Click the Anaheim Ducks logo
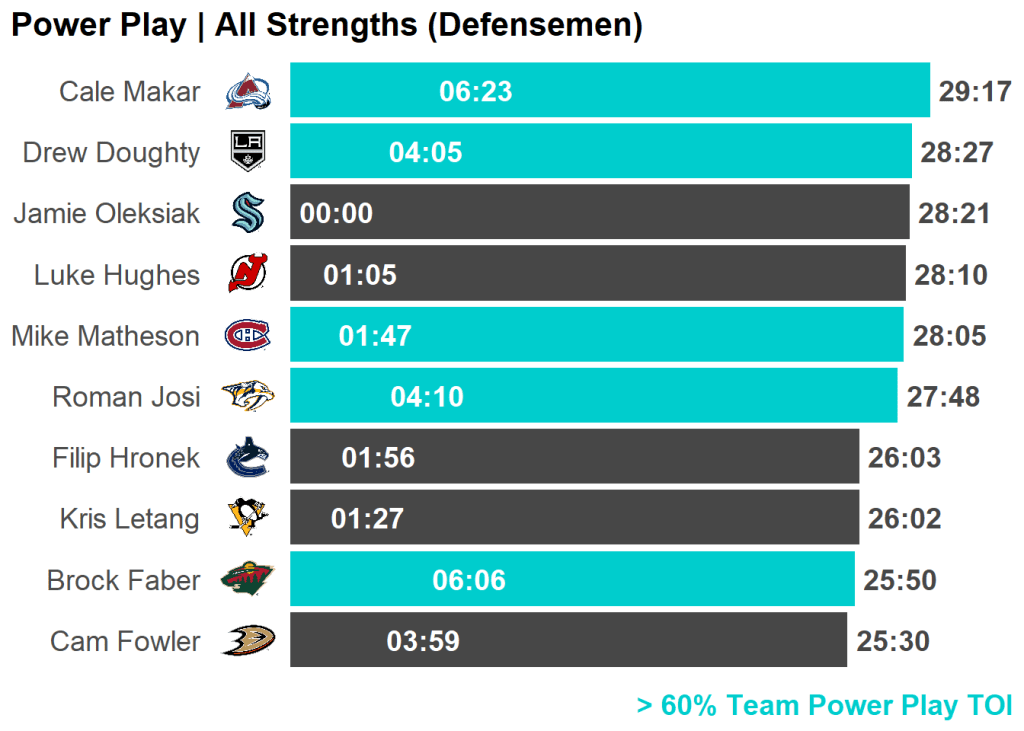This screenshot has height=731, width=1024. 247,641
